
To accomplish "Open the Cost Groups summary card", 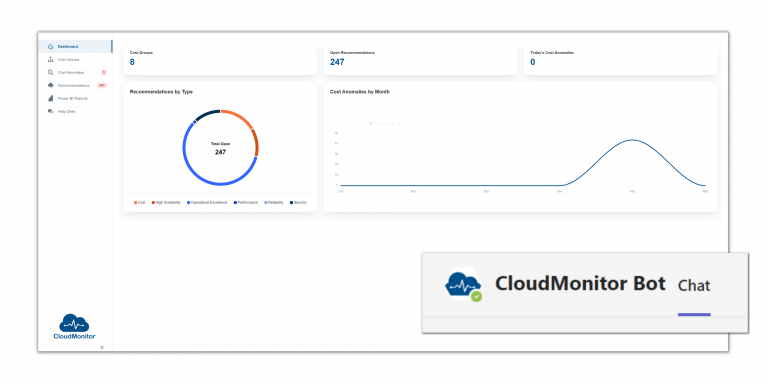I will pos(220,59).
